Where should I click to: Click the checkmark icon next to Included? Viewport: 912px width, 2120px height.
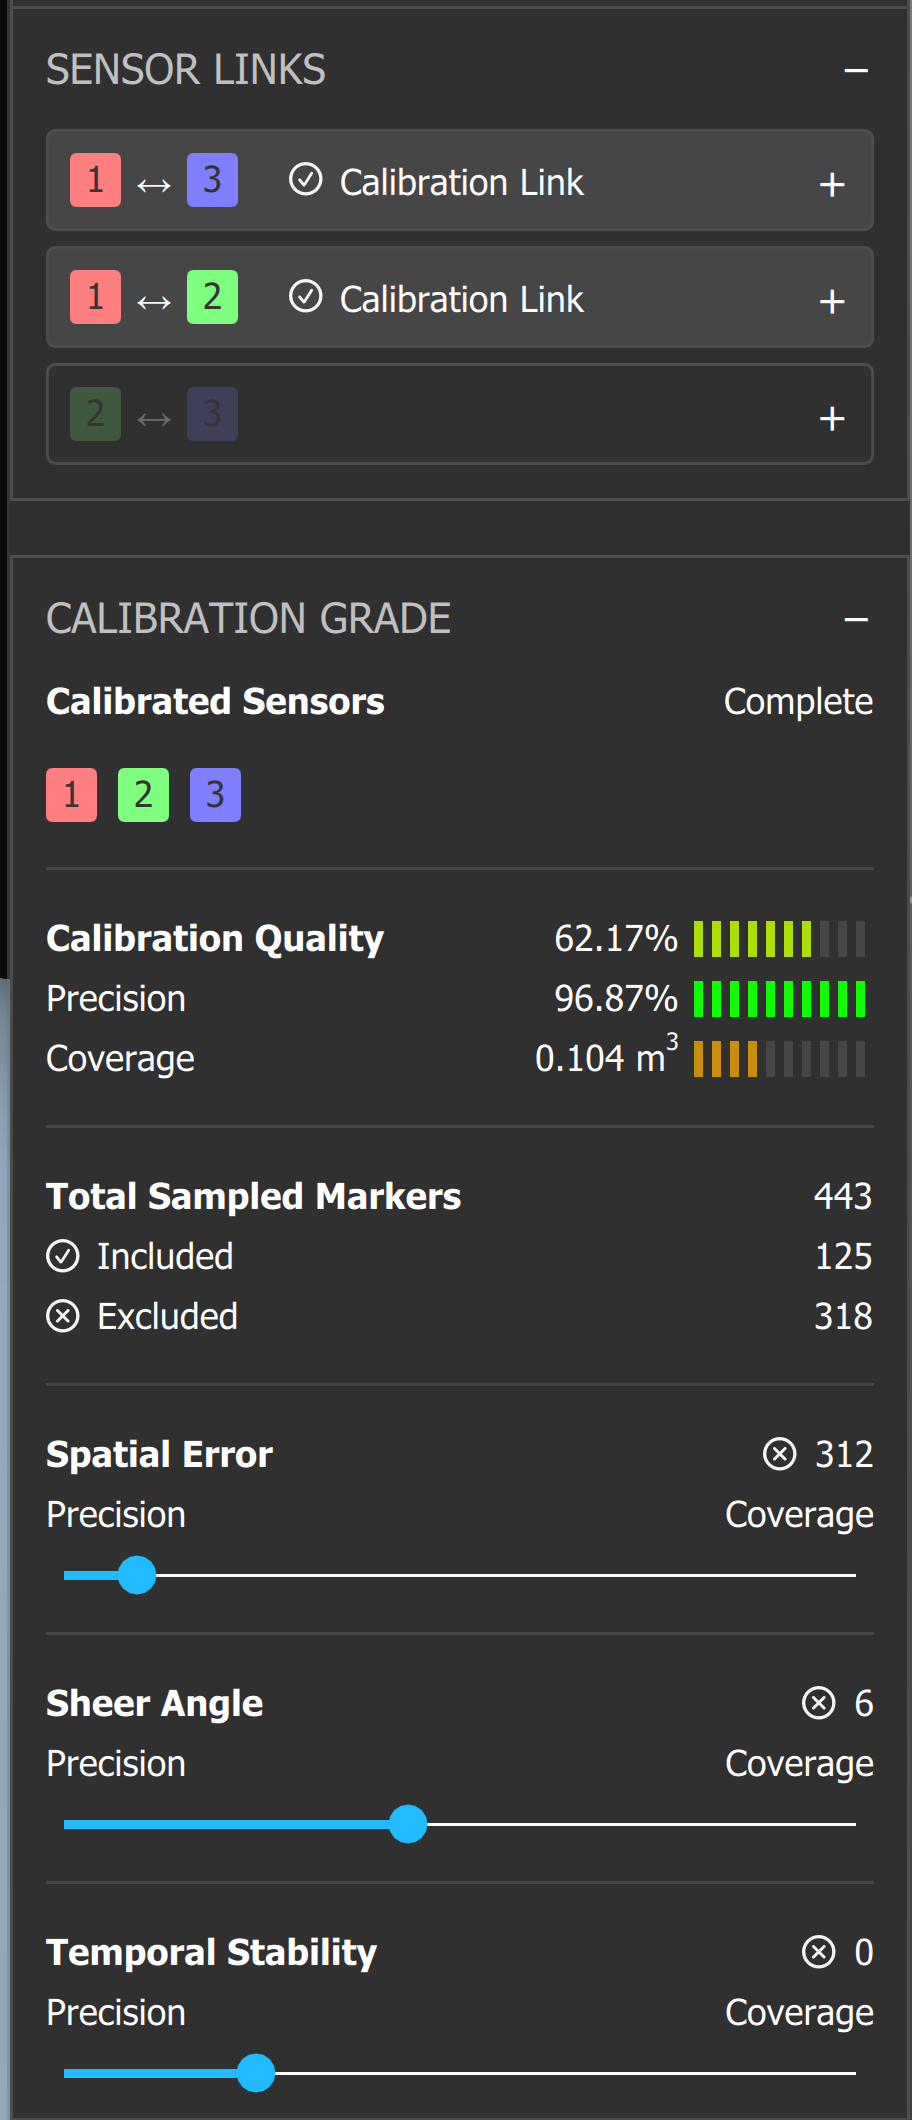(63, 1257)
